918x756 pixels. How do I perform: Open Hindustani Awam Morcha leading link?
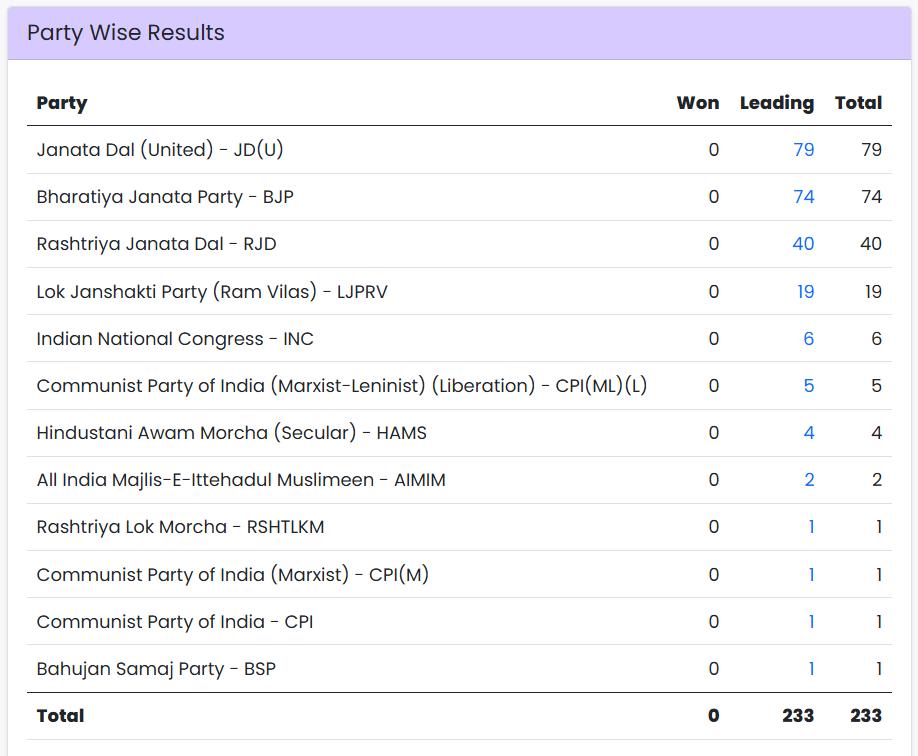[808, 433]
